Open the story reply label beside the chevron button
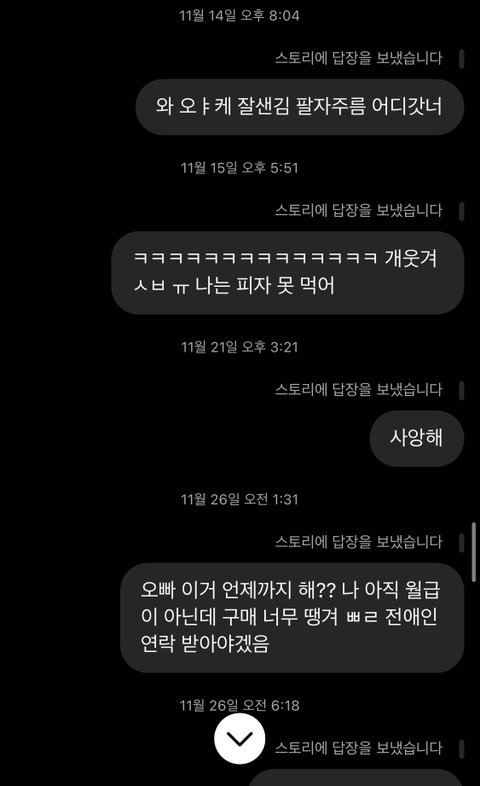This screenshot has height=786, width=480. [359, 748]
